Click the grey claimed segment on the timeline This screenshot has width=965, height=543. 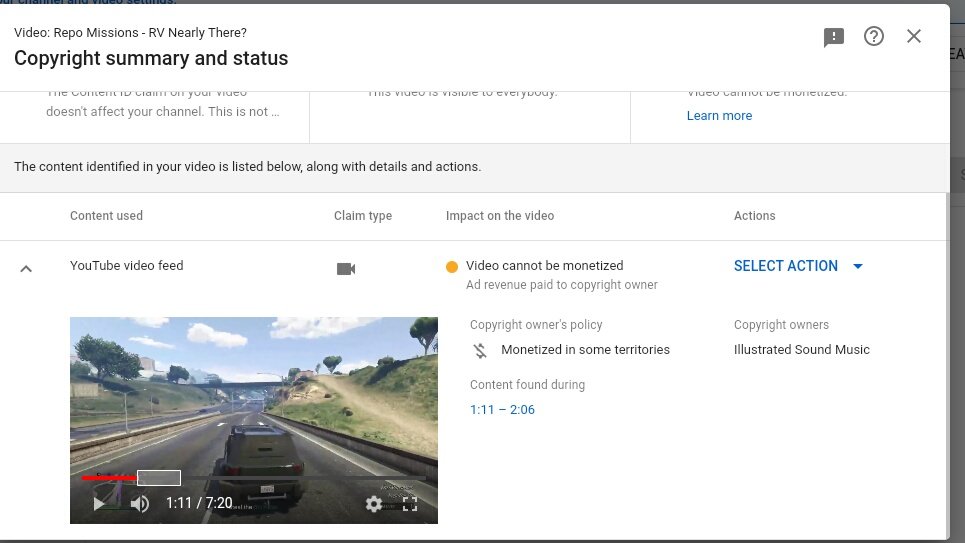click(x=159, y=478)
